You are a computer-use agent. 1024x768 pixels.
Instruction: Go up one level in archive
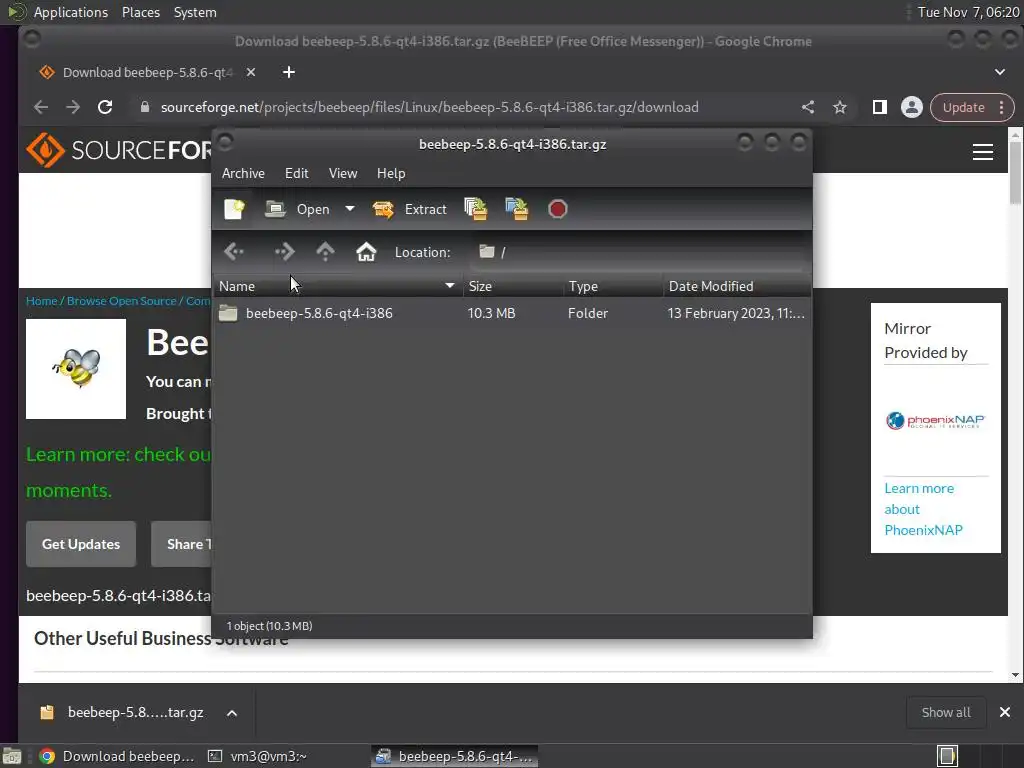coord(325,251)
